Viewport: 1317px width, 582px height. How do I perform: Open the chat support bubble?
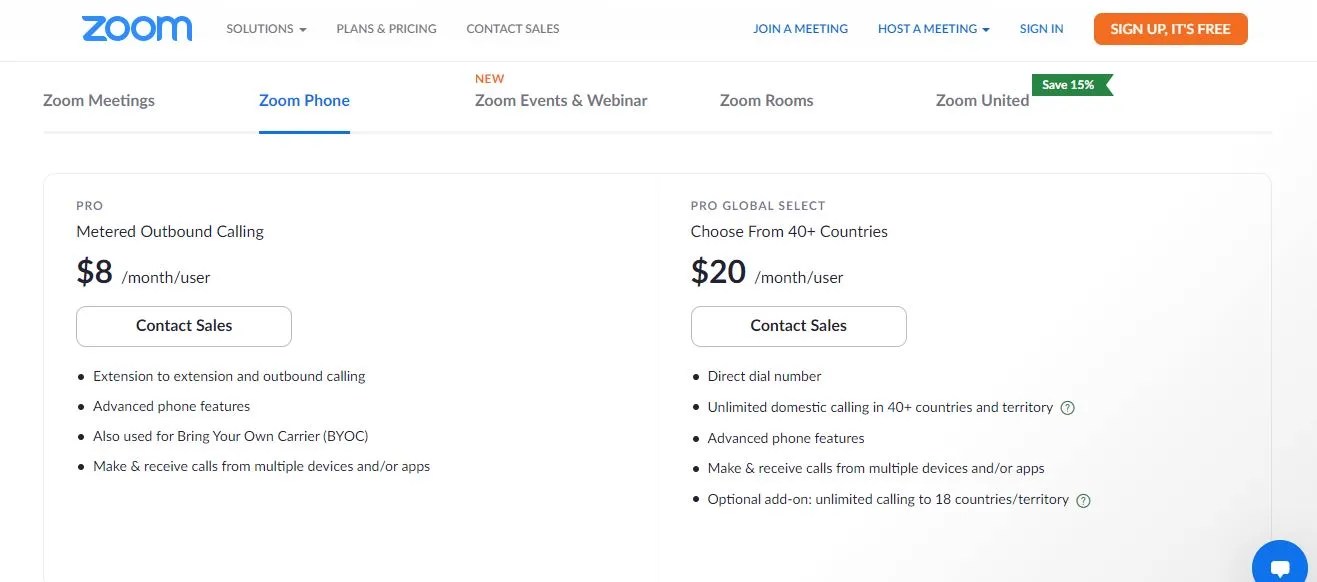click(x=1279, y=564)
